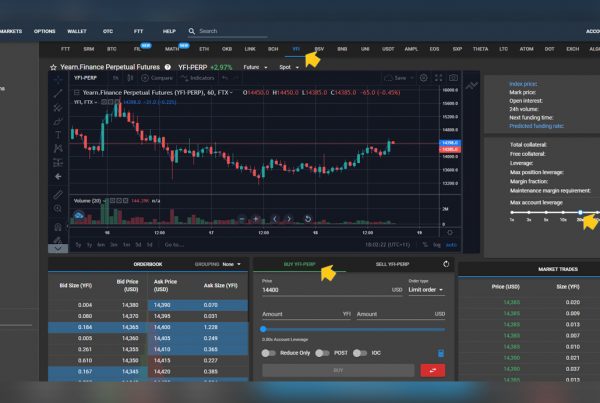
Task: Open the Spot dropdown
Action: [x=289, y=67]
